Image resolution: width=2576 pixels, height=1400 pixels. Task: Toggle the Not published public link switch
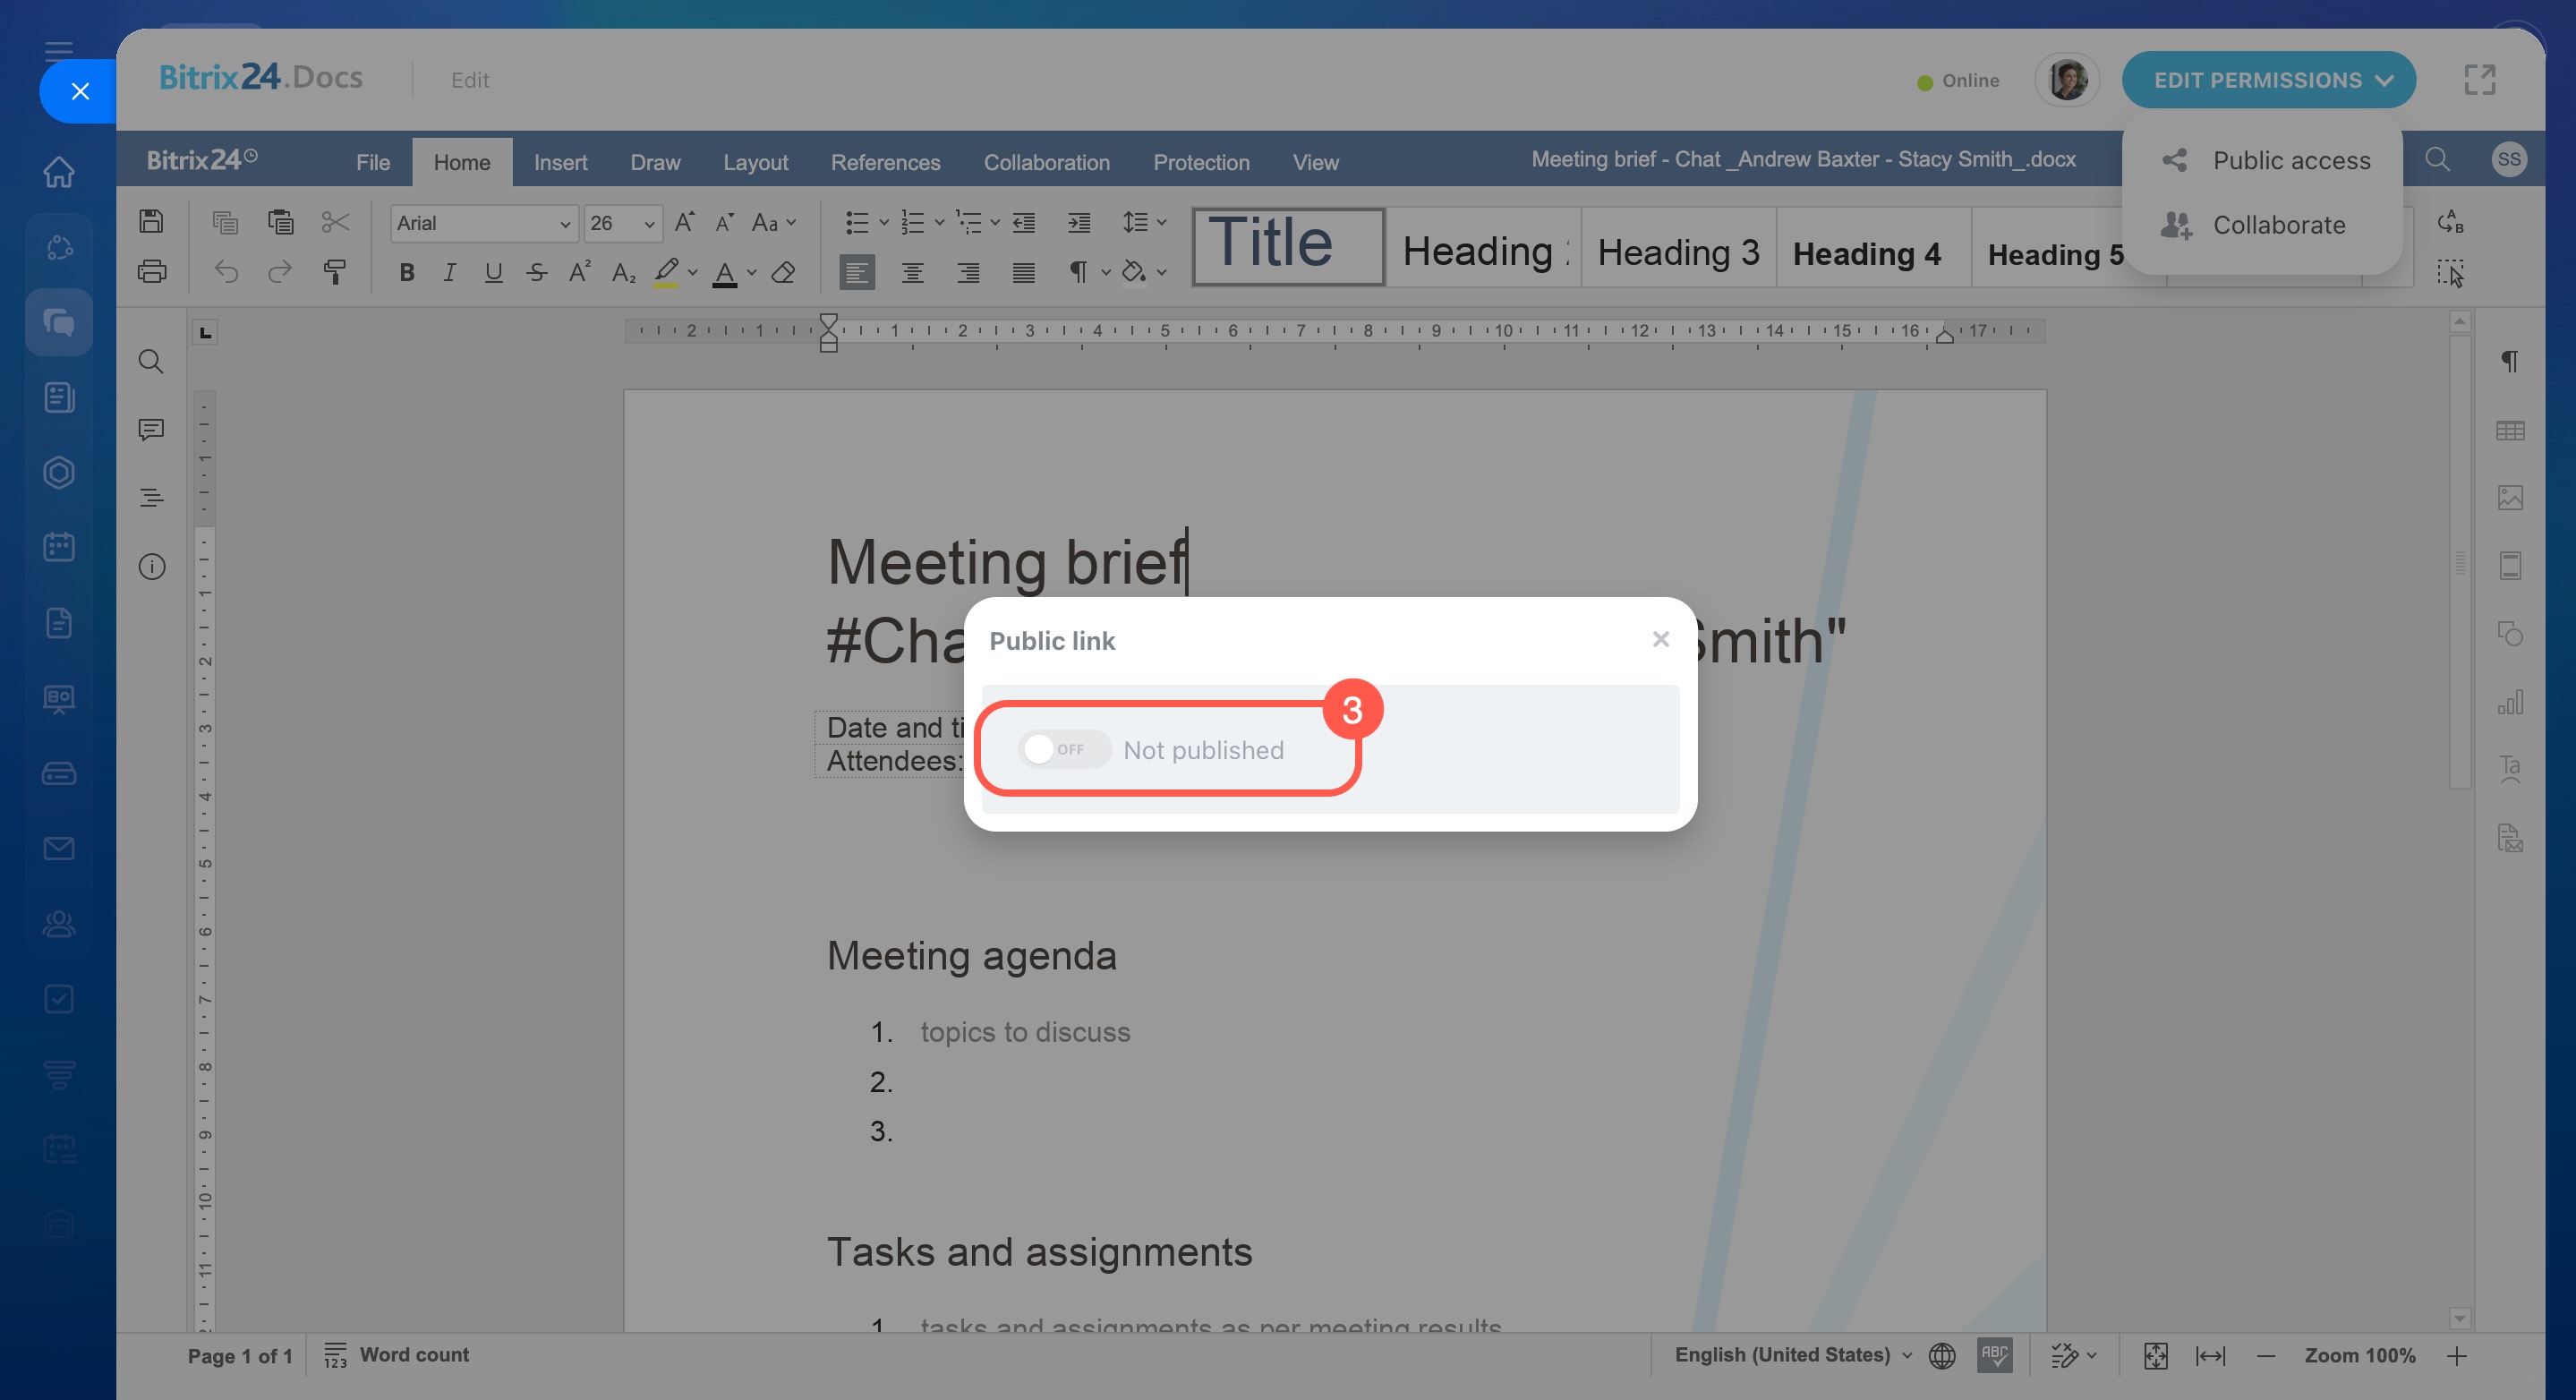(x=1064, y=749)
